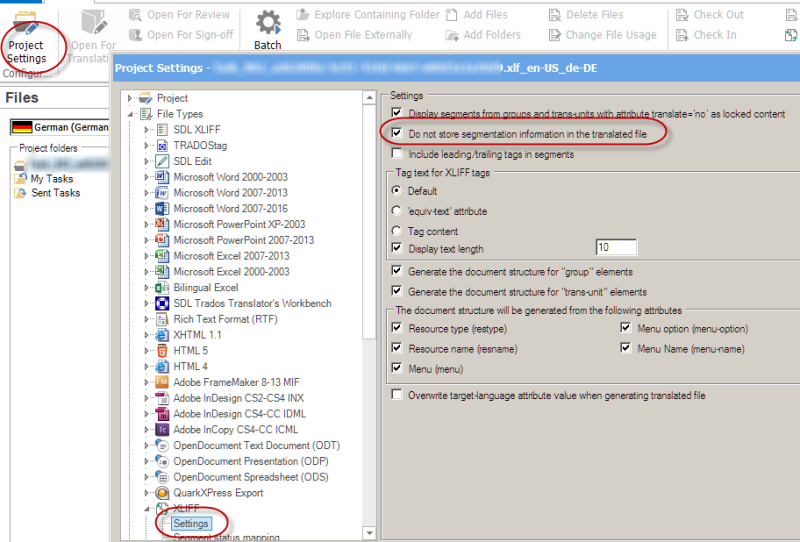Select the 'equiv-text' attribute radio option
Viewport: 800px width, 542px height.
coord(396,211)
